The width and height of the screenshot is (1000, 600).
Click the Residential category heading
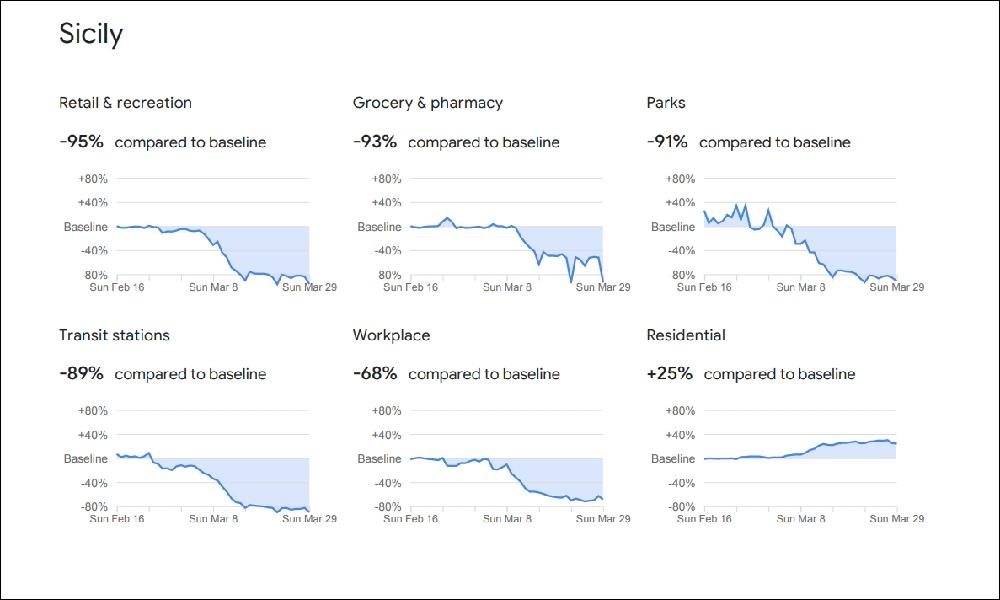click(686, 335)
